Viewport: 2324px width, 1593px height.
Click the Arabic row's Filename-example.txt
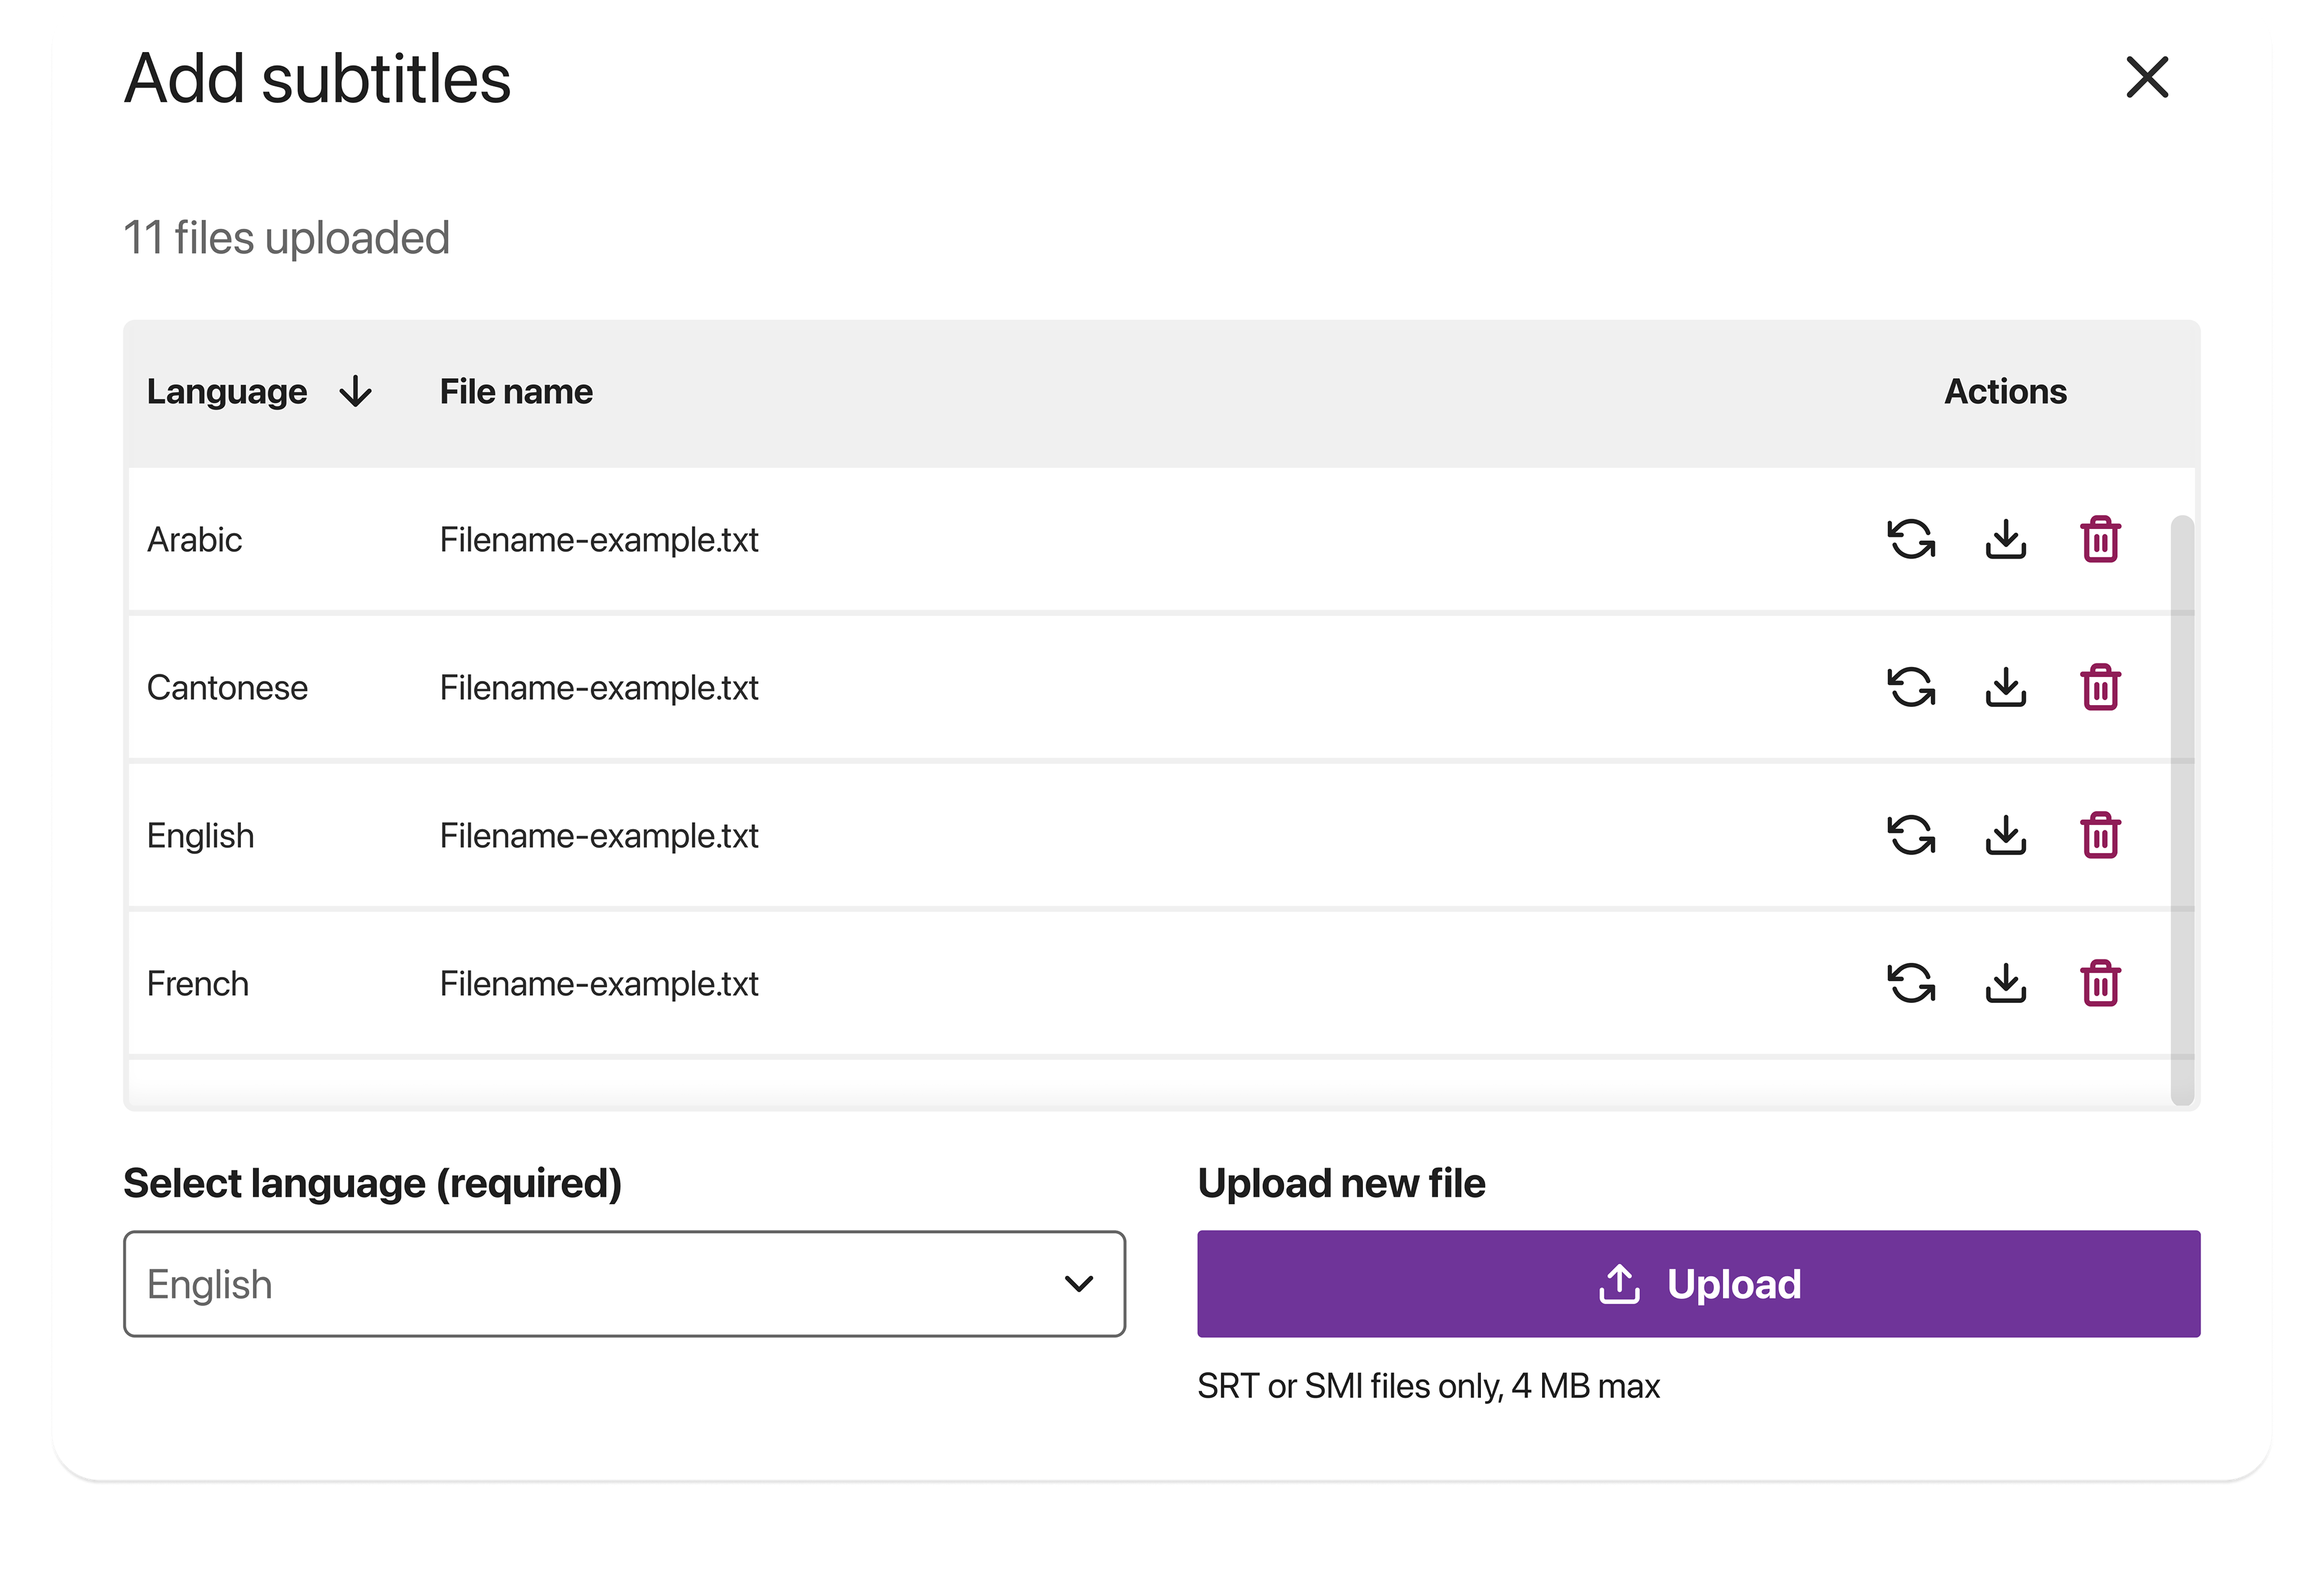coord(599,540)
